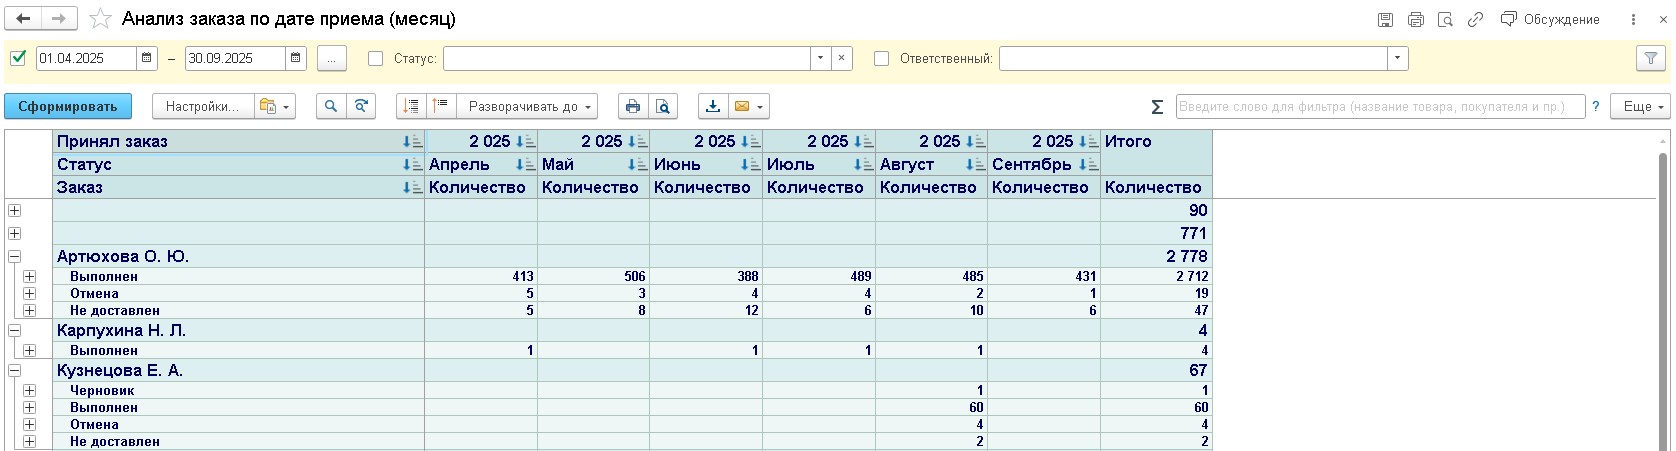Collapse the Артюхова О. Ю. group

14,257
